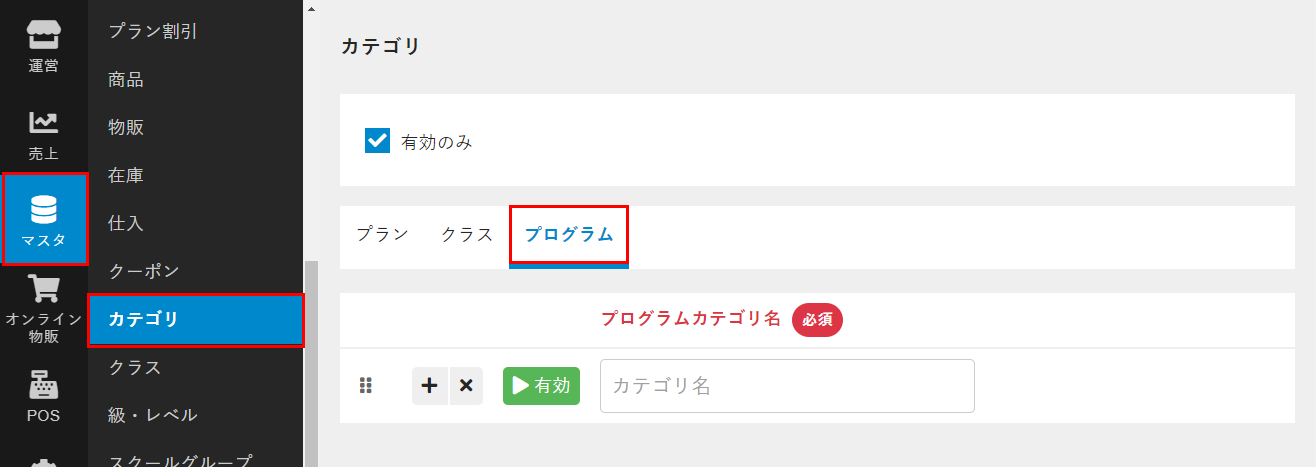Switch to the プラン tab

click(x=382, y=235)
